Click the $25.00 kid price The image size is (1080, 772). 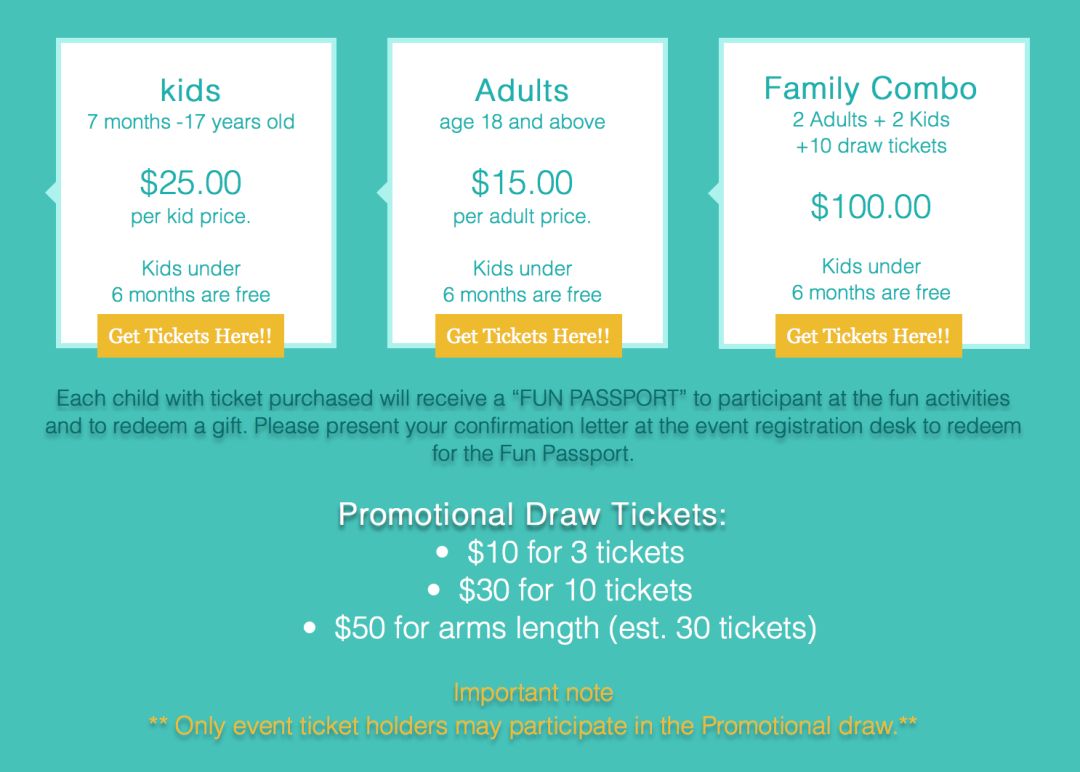coord(191,182)
